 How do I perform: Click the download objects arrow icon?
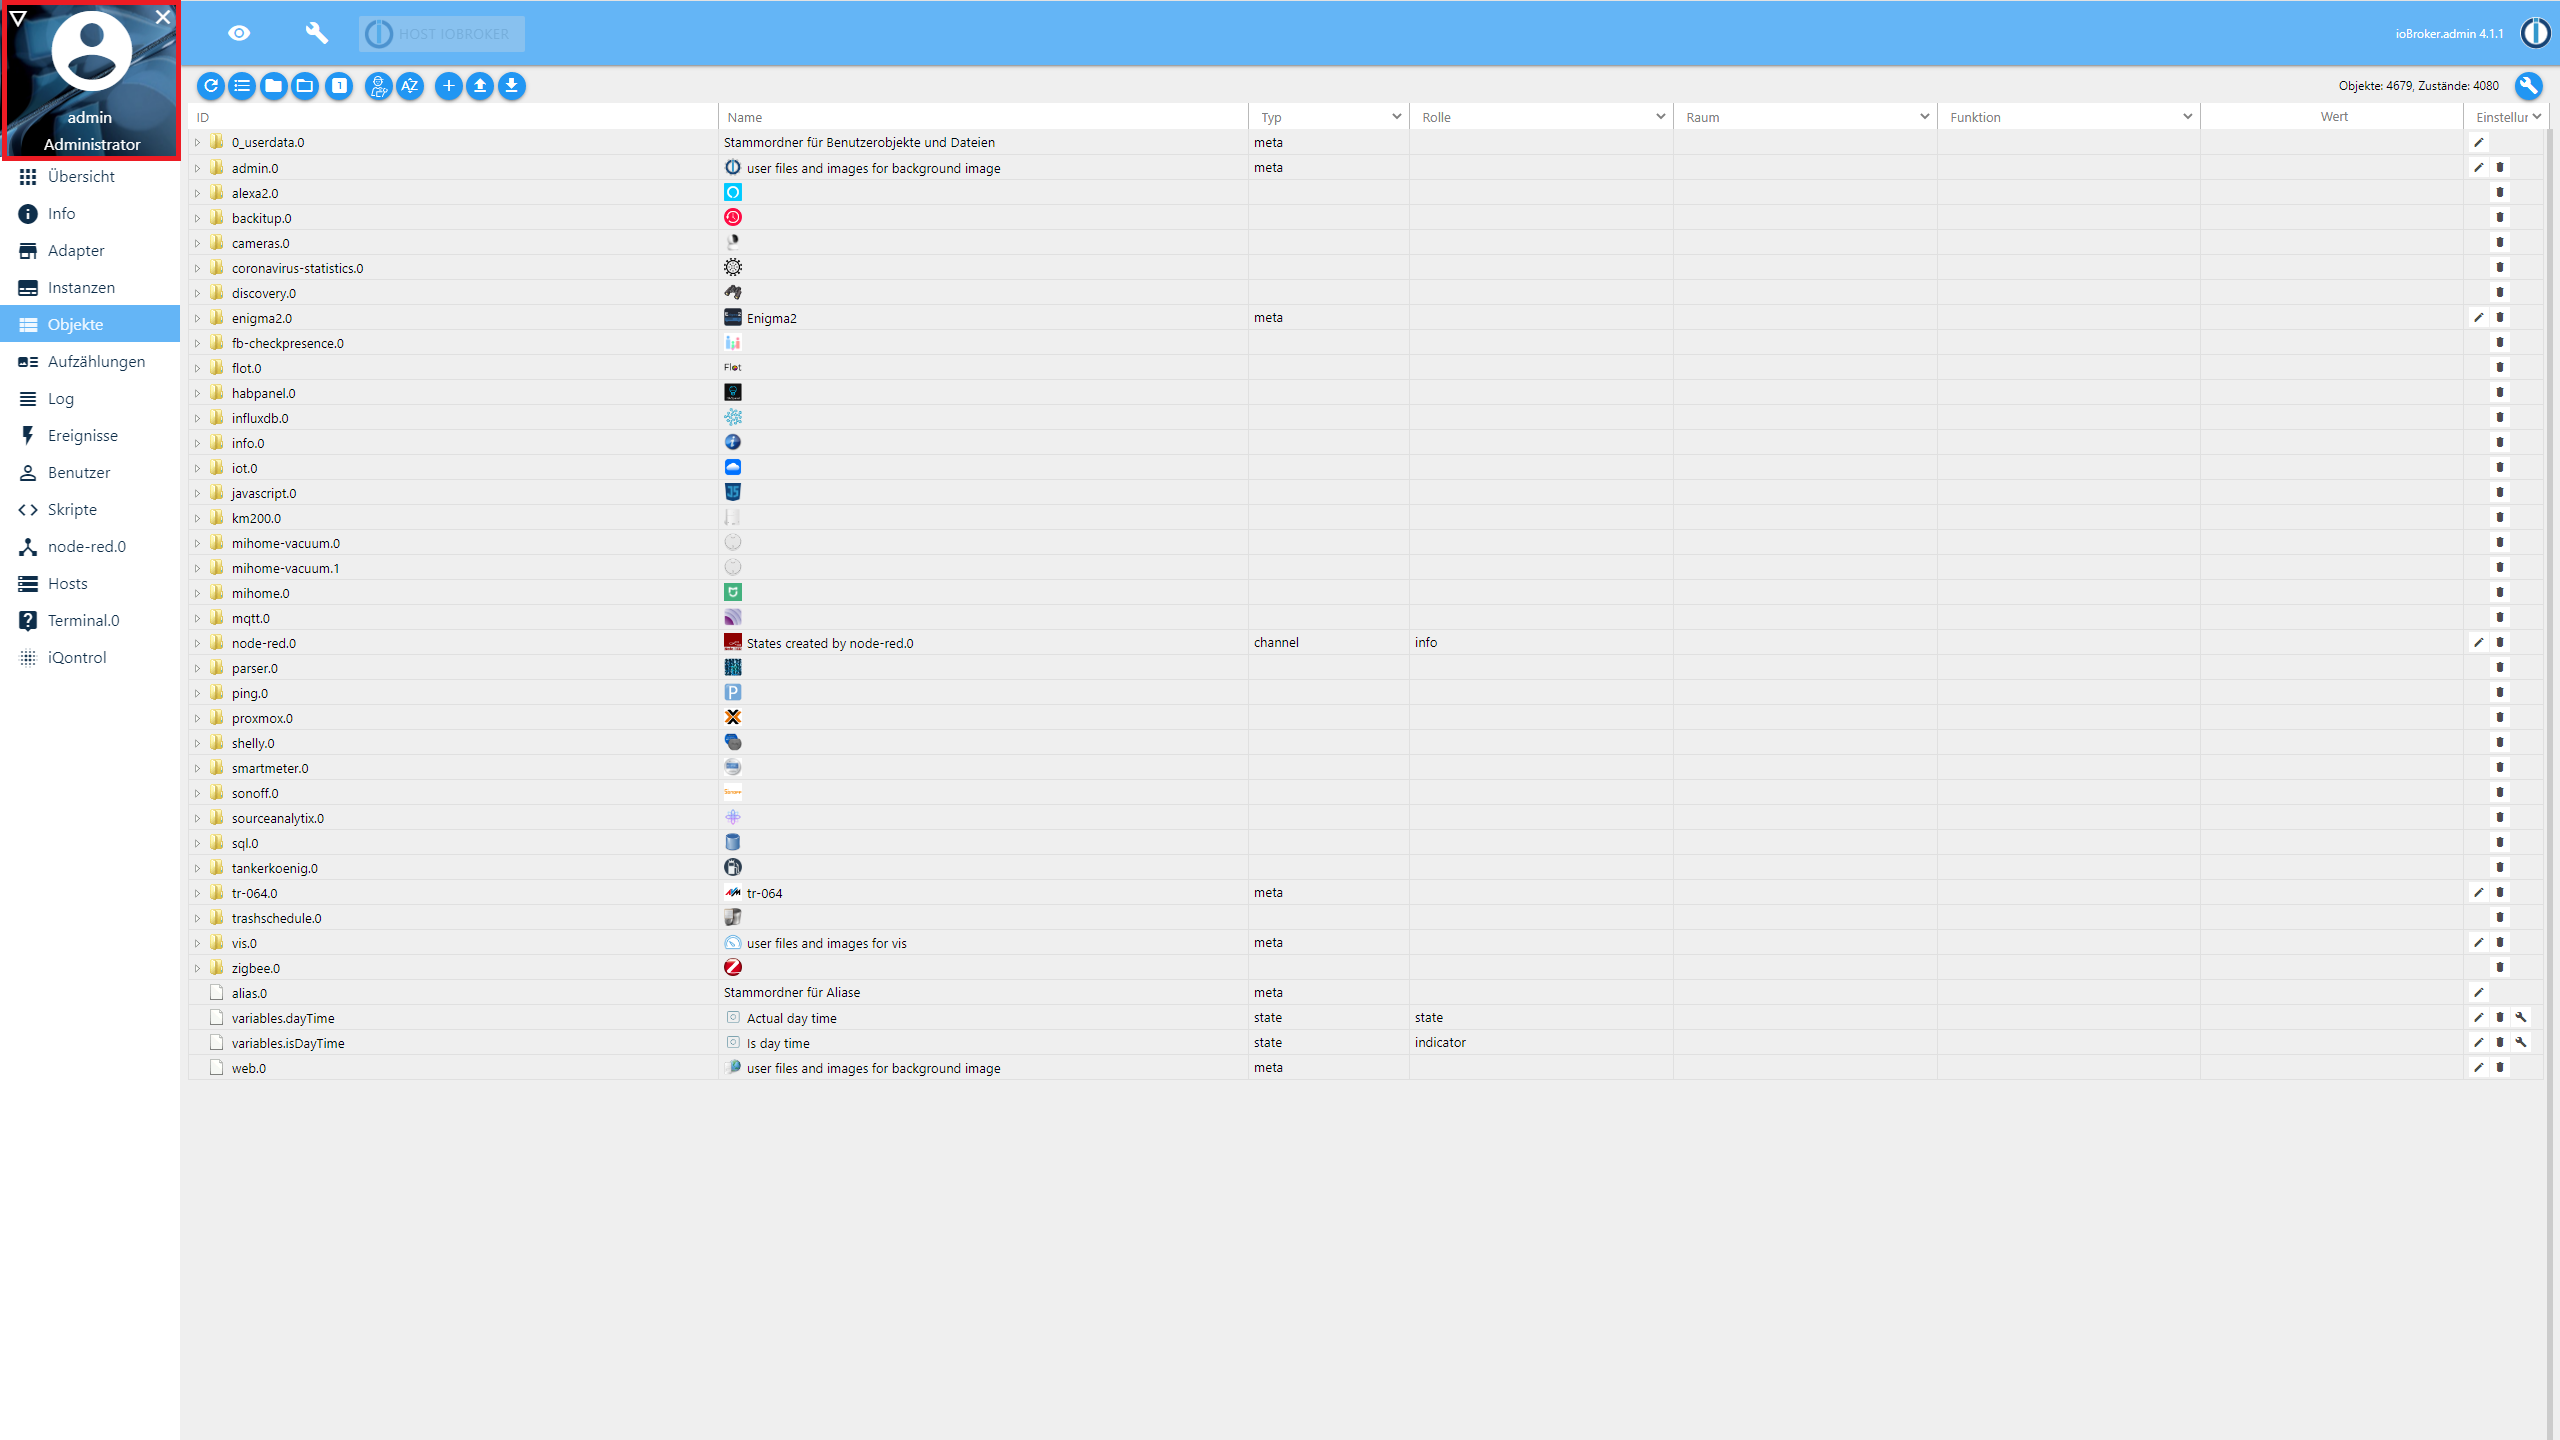[512, 86]
